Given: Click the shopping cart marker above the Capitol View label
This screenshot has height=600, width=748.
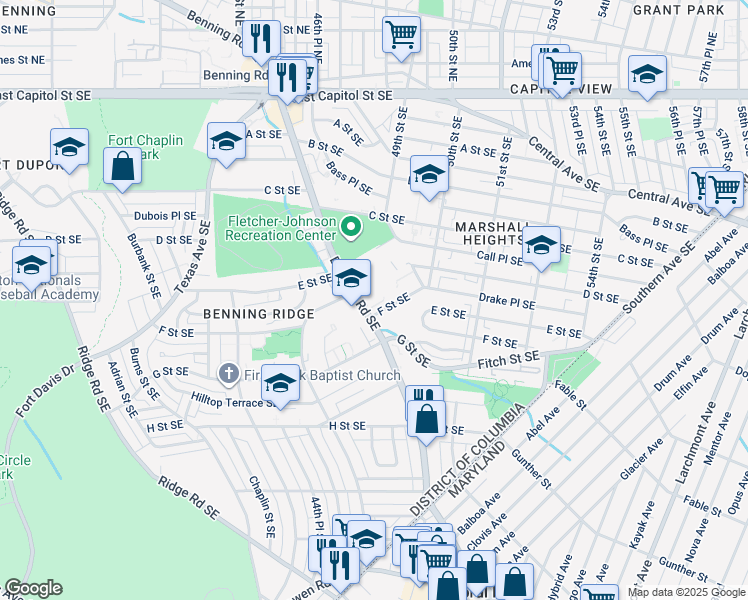Looking at the screenshot, I should coord(562,72).
